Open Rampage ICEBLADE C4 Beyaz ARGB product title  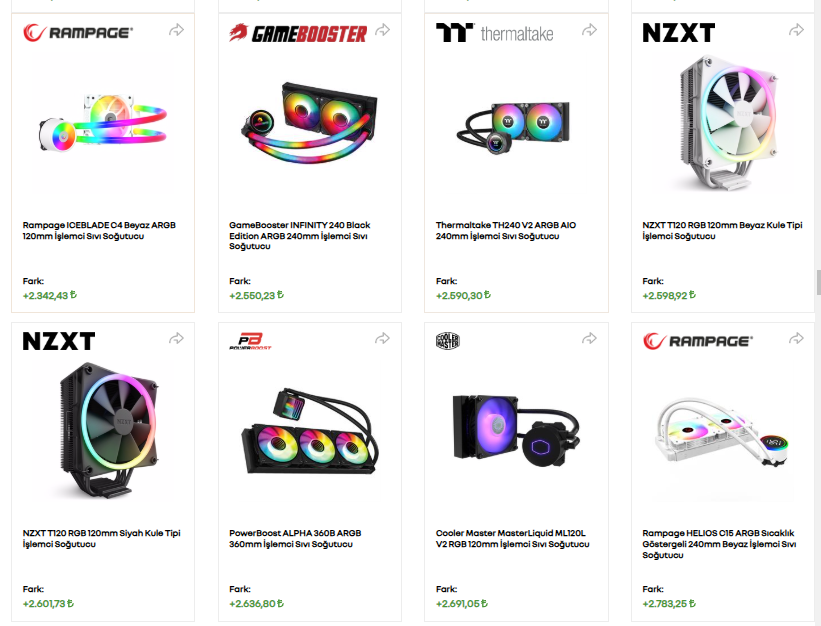tap(99, 230)
